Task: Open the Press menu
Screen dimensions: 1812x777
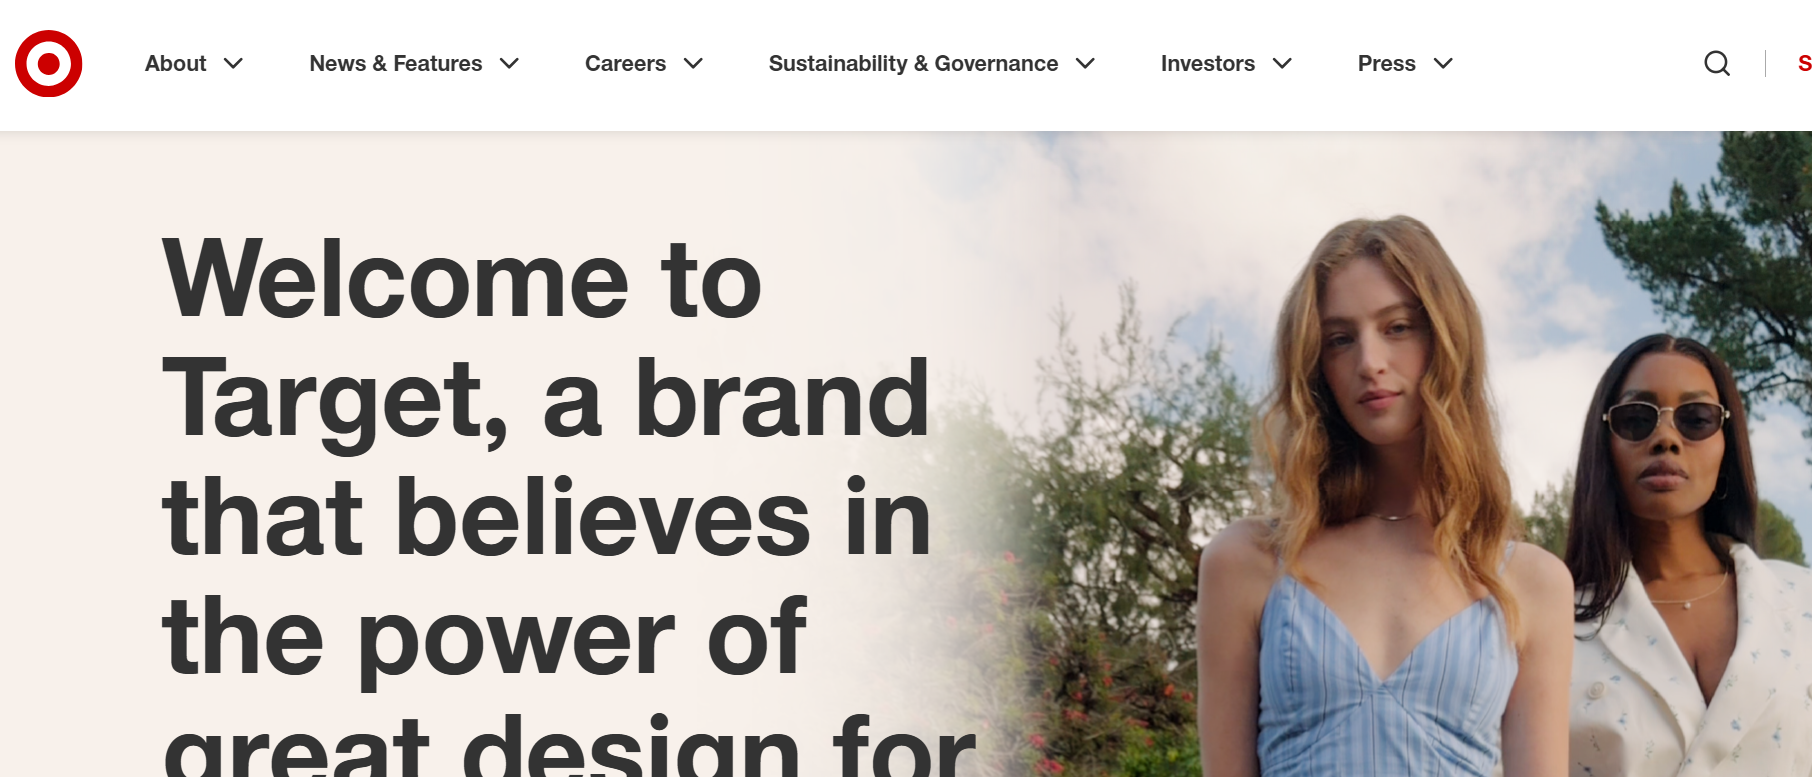Action: pyautogui.click(x=1386, y=63)
